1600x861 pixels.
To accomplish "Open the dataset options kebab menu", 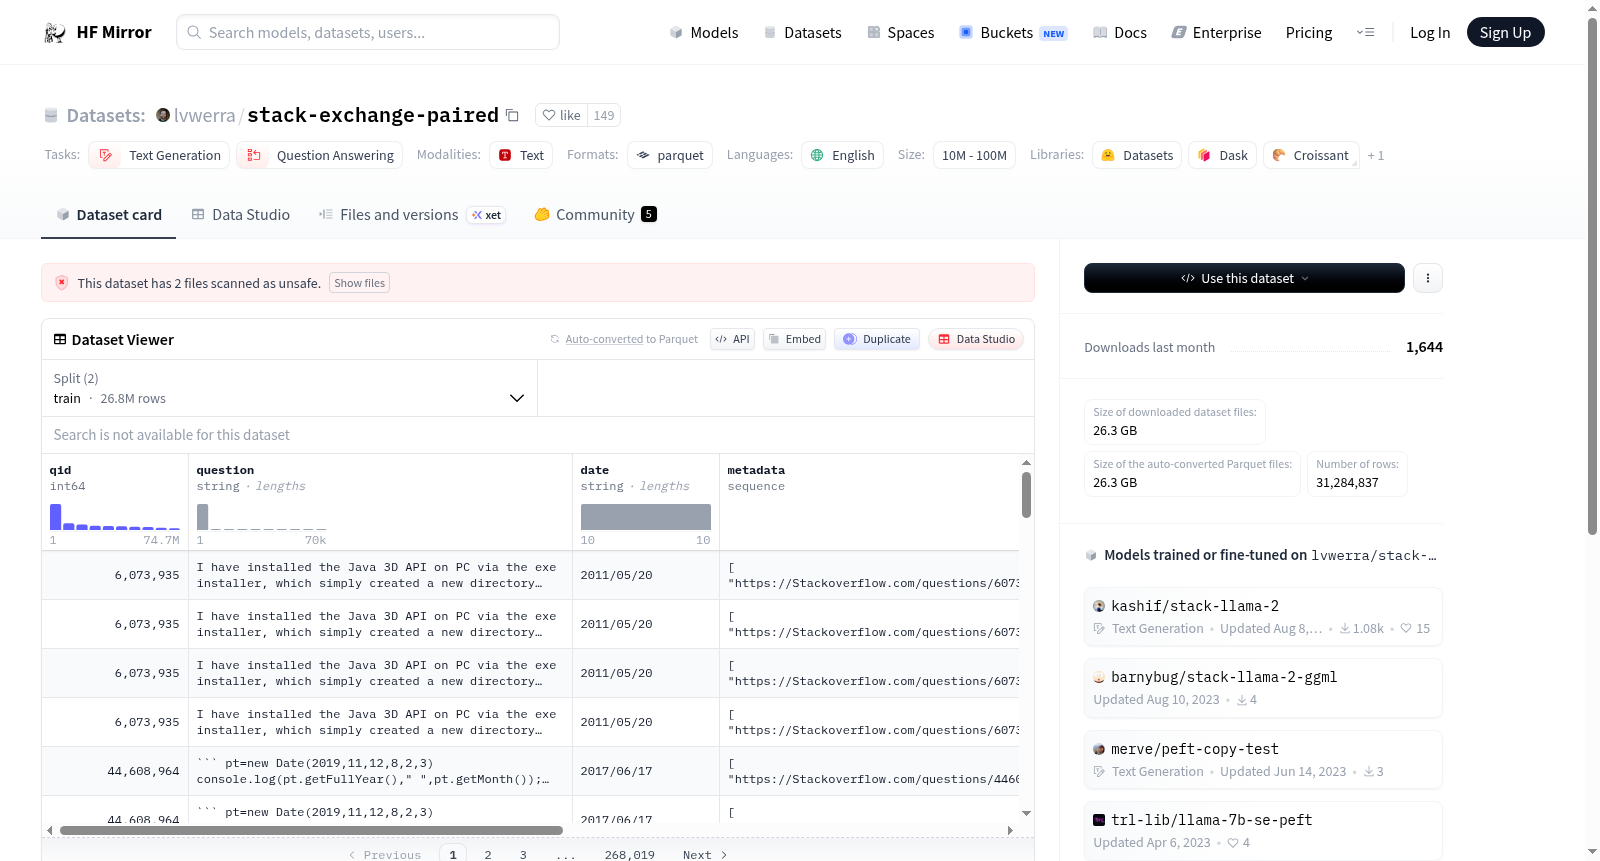I will (x=1428, y=278).
